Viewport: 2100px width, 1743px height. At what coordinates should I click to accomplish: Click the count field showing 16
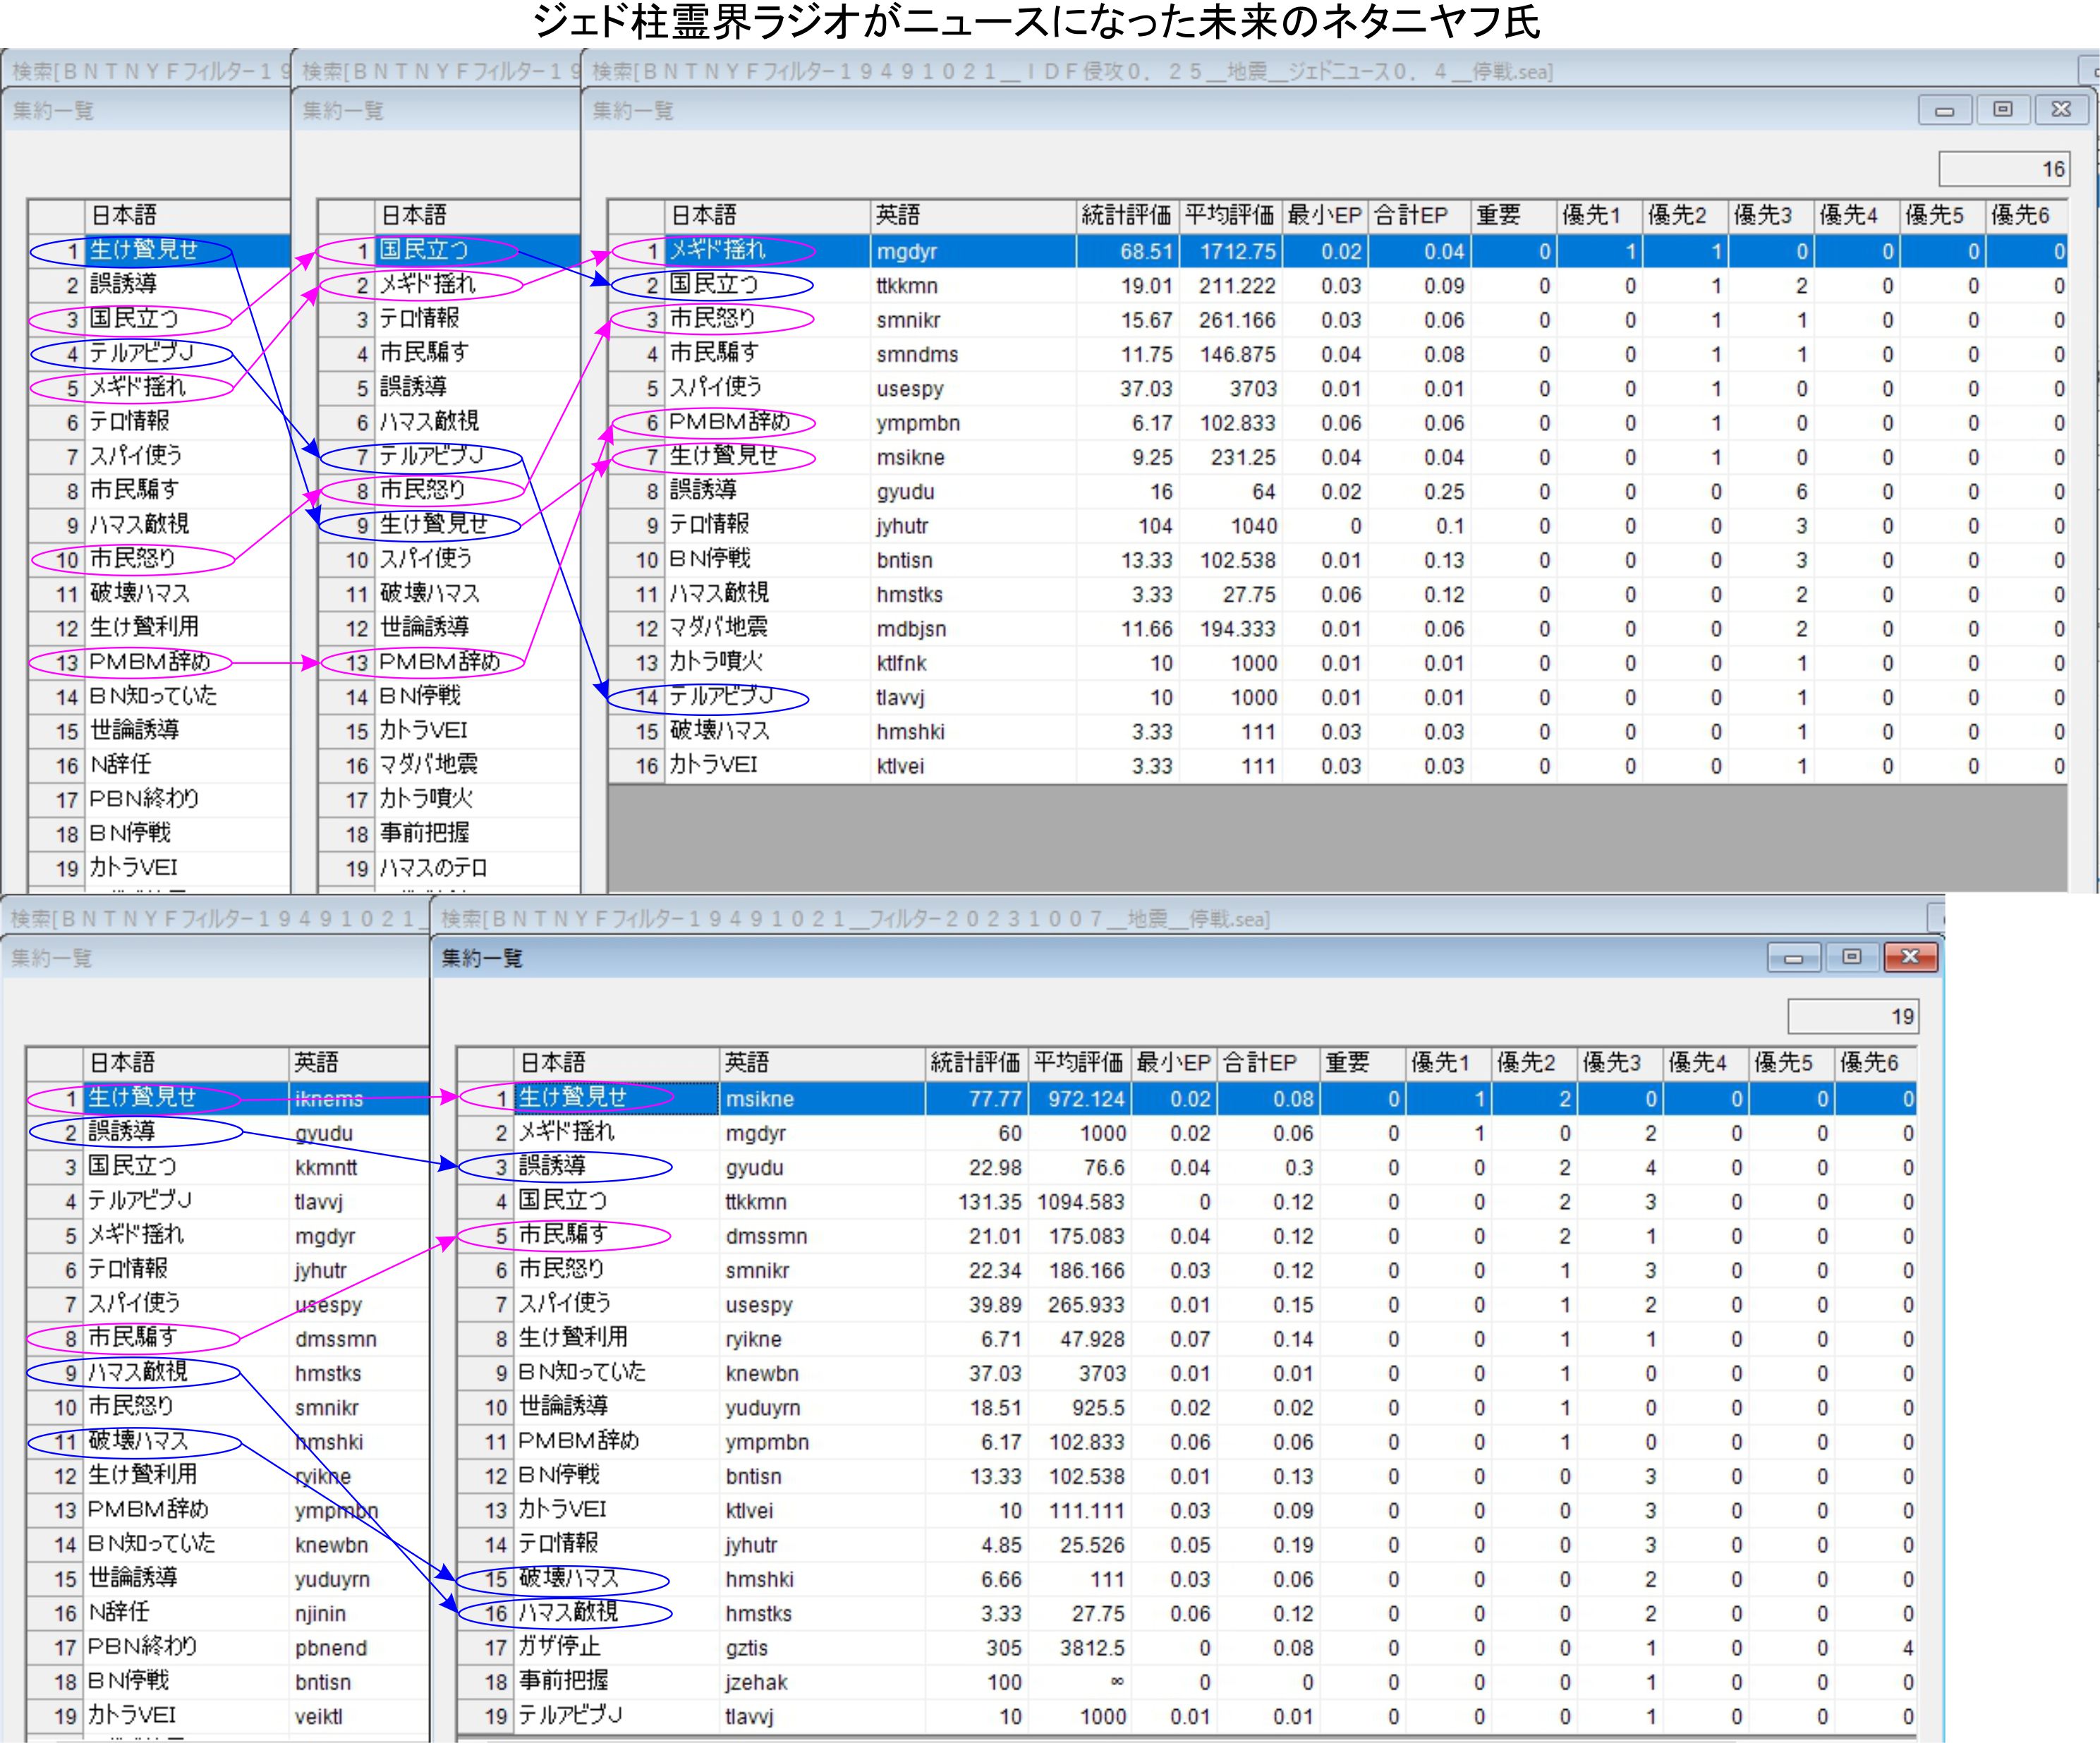[2004, 169]
